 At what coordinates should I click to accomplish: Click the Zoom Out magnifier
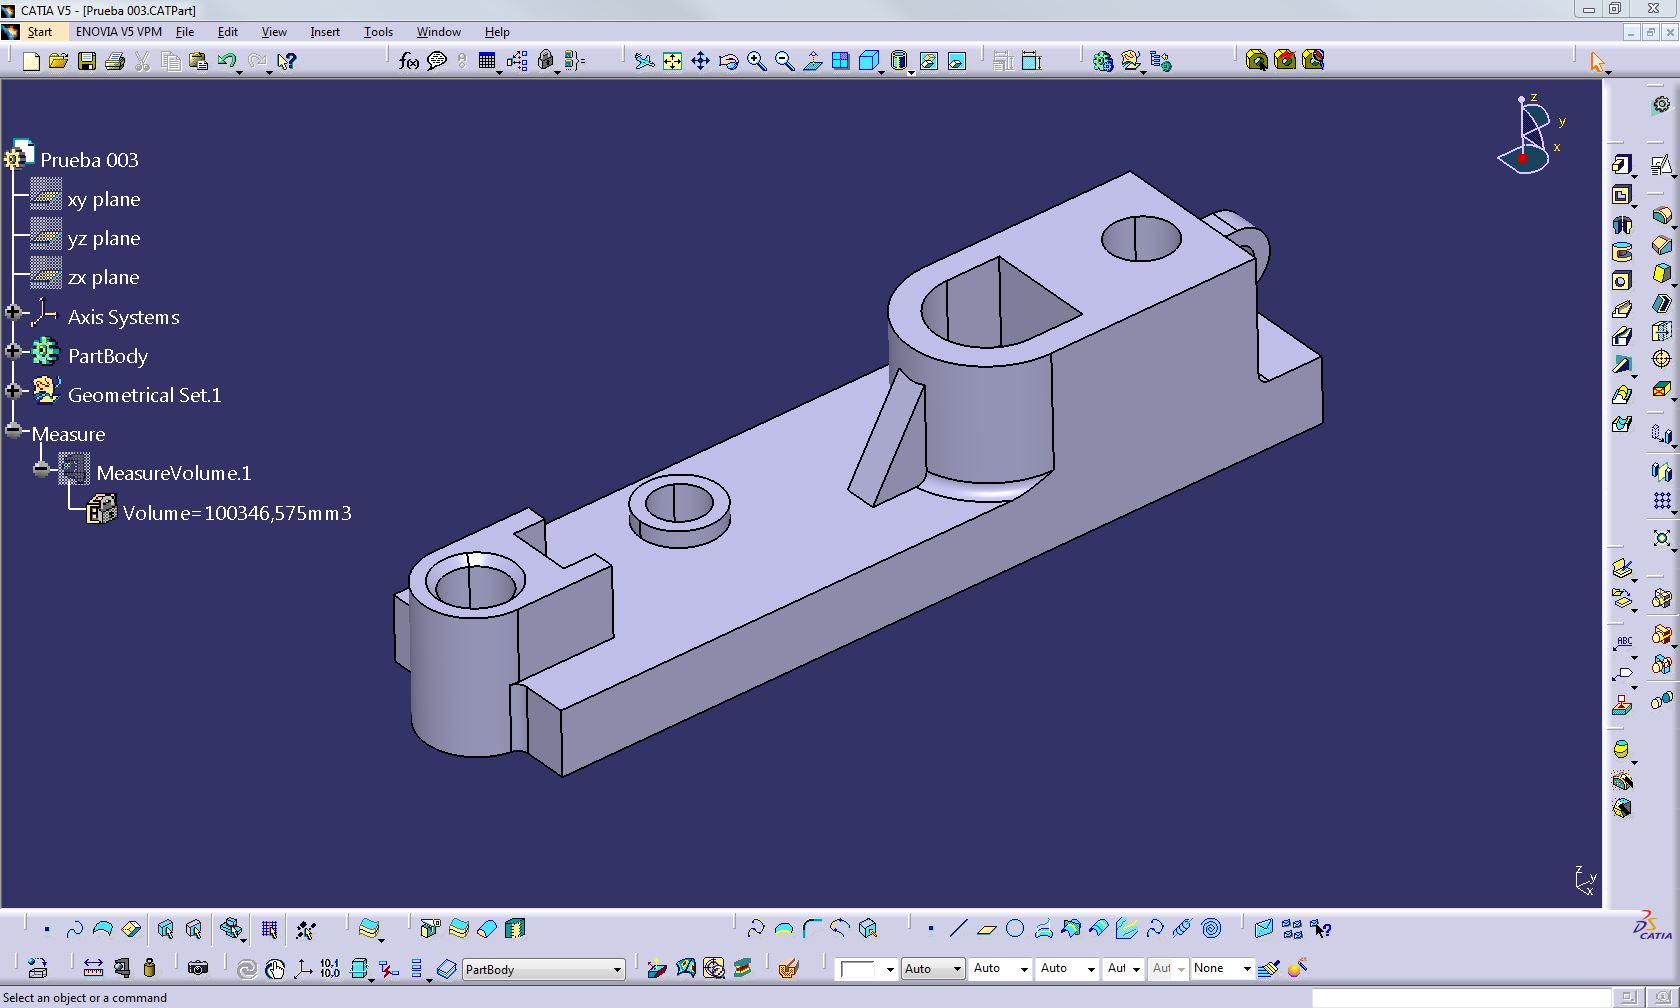coord(785,62)
